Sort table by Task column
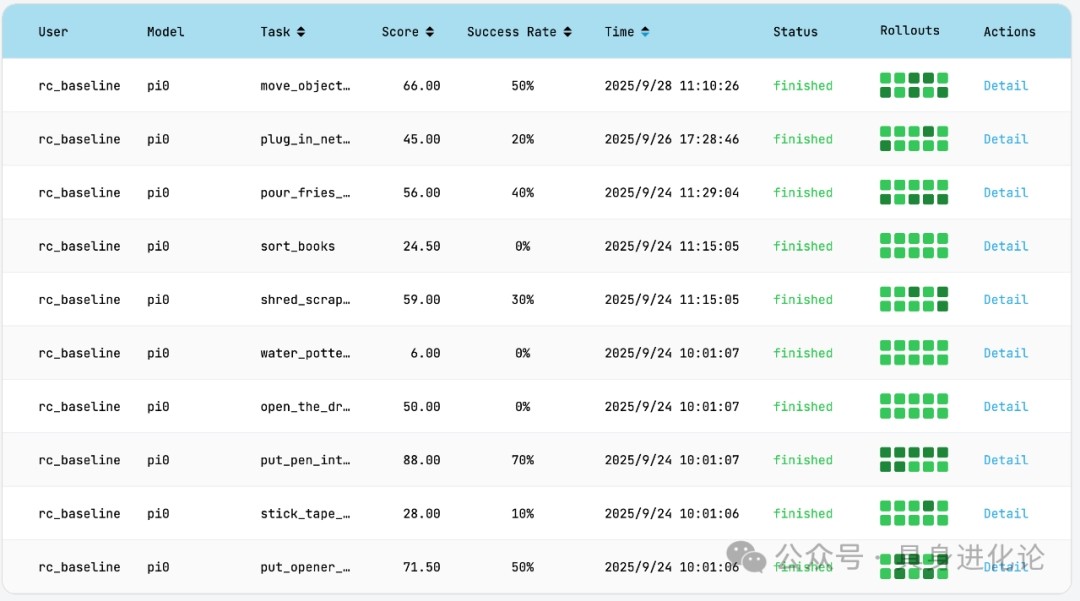The width and height of the screenshot is (1080, 601). (301, 32)
